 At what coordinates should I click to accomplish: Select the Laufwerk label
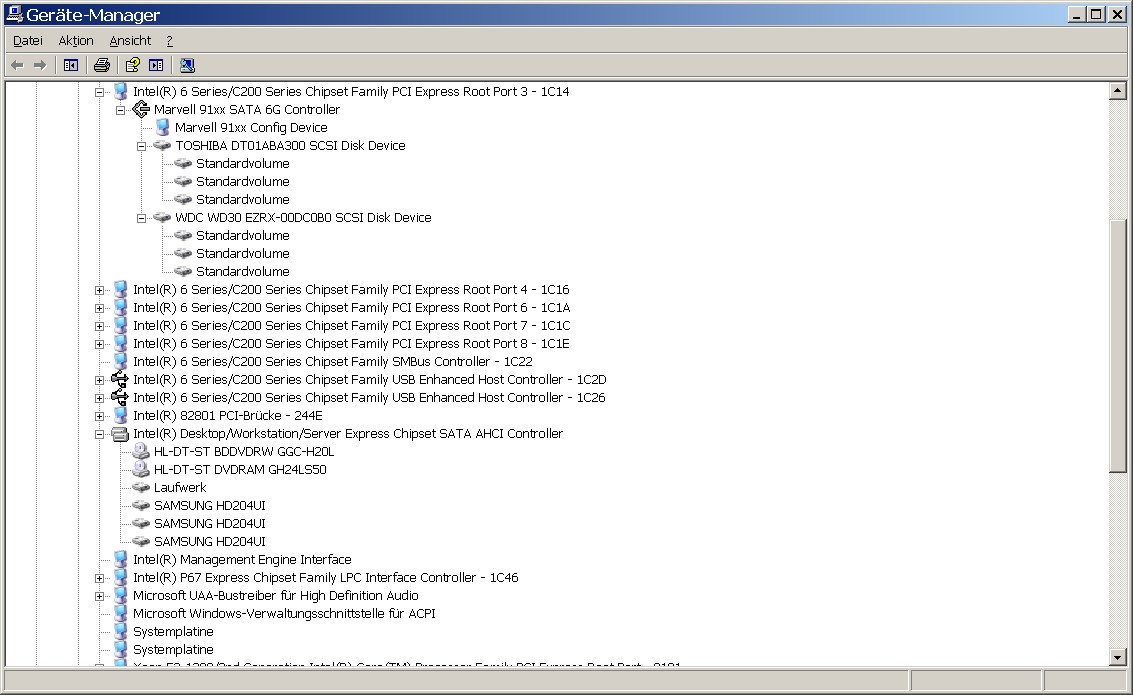(180, 488)
